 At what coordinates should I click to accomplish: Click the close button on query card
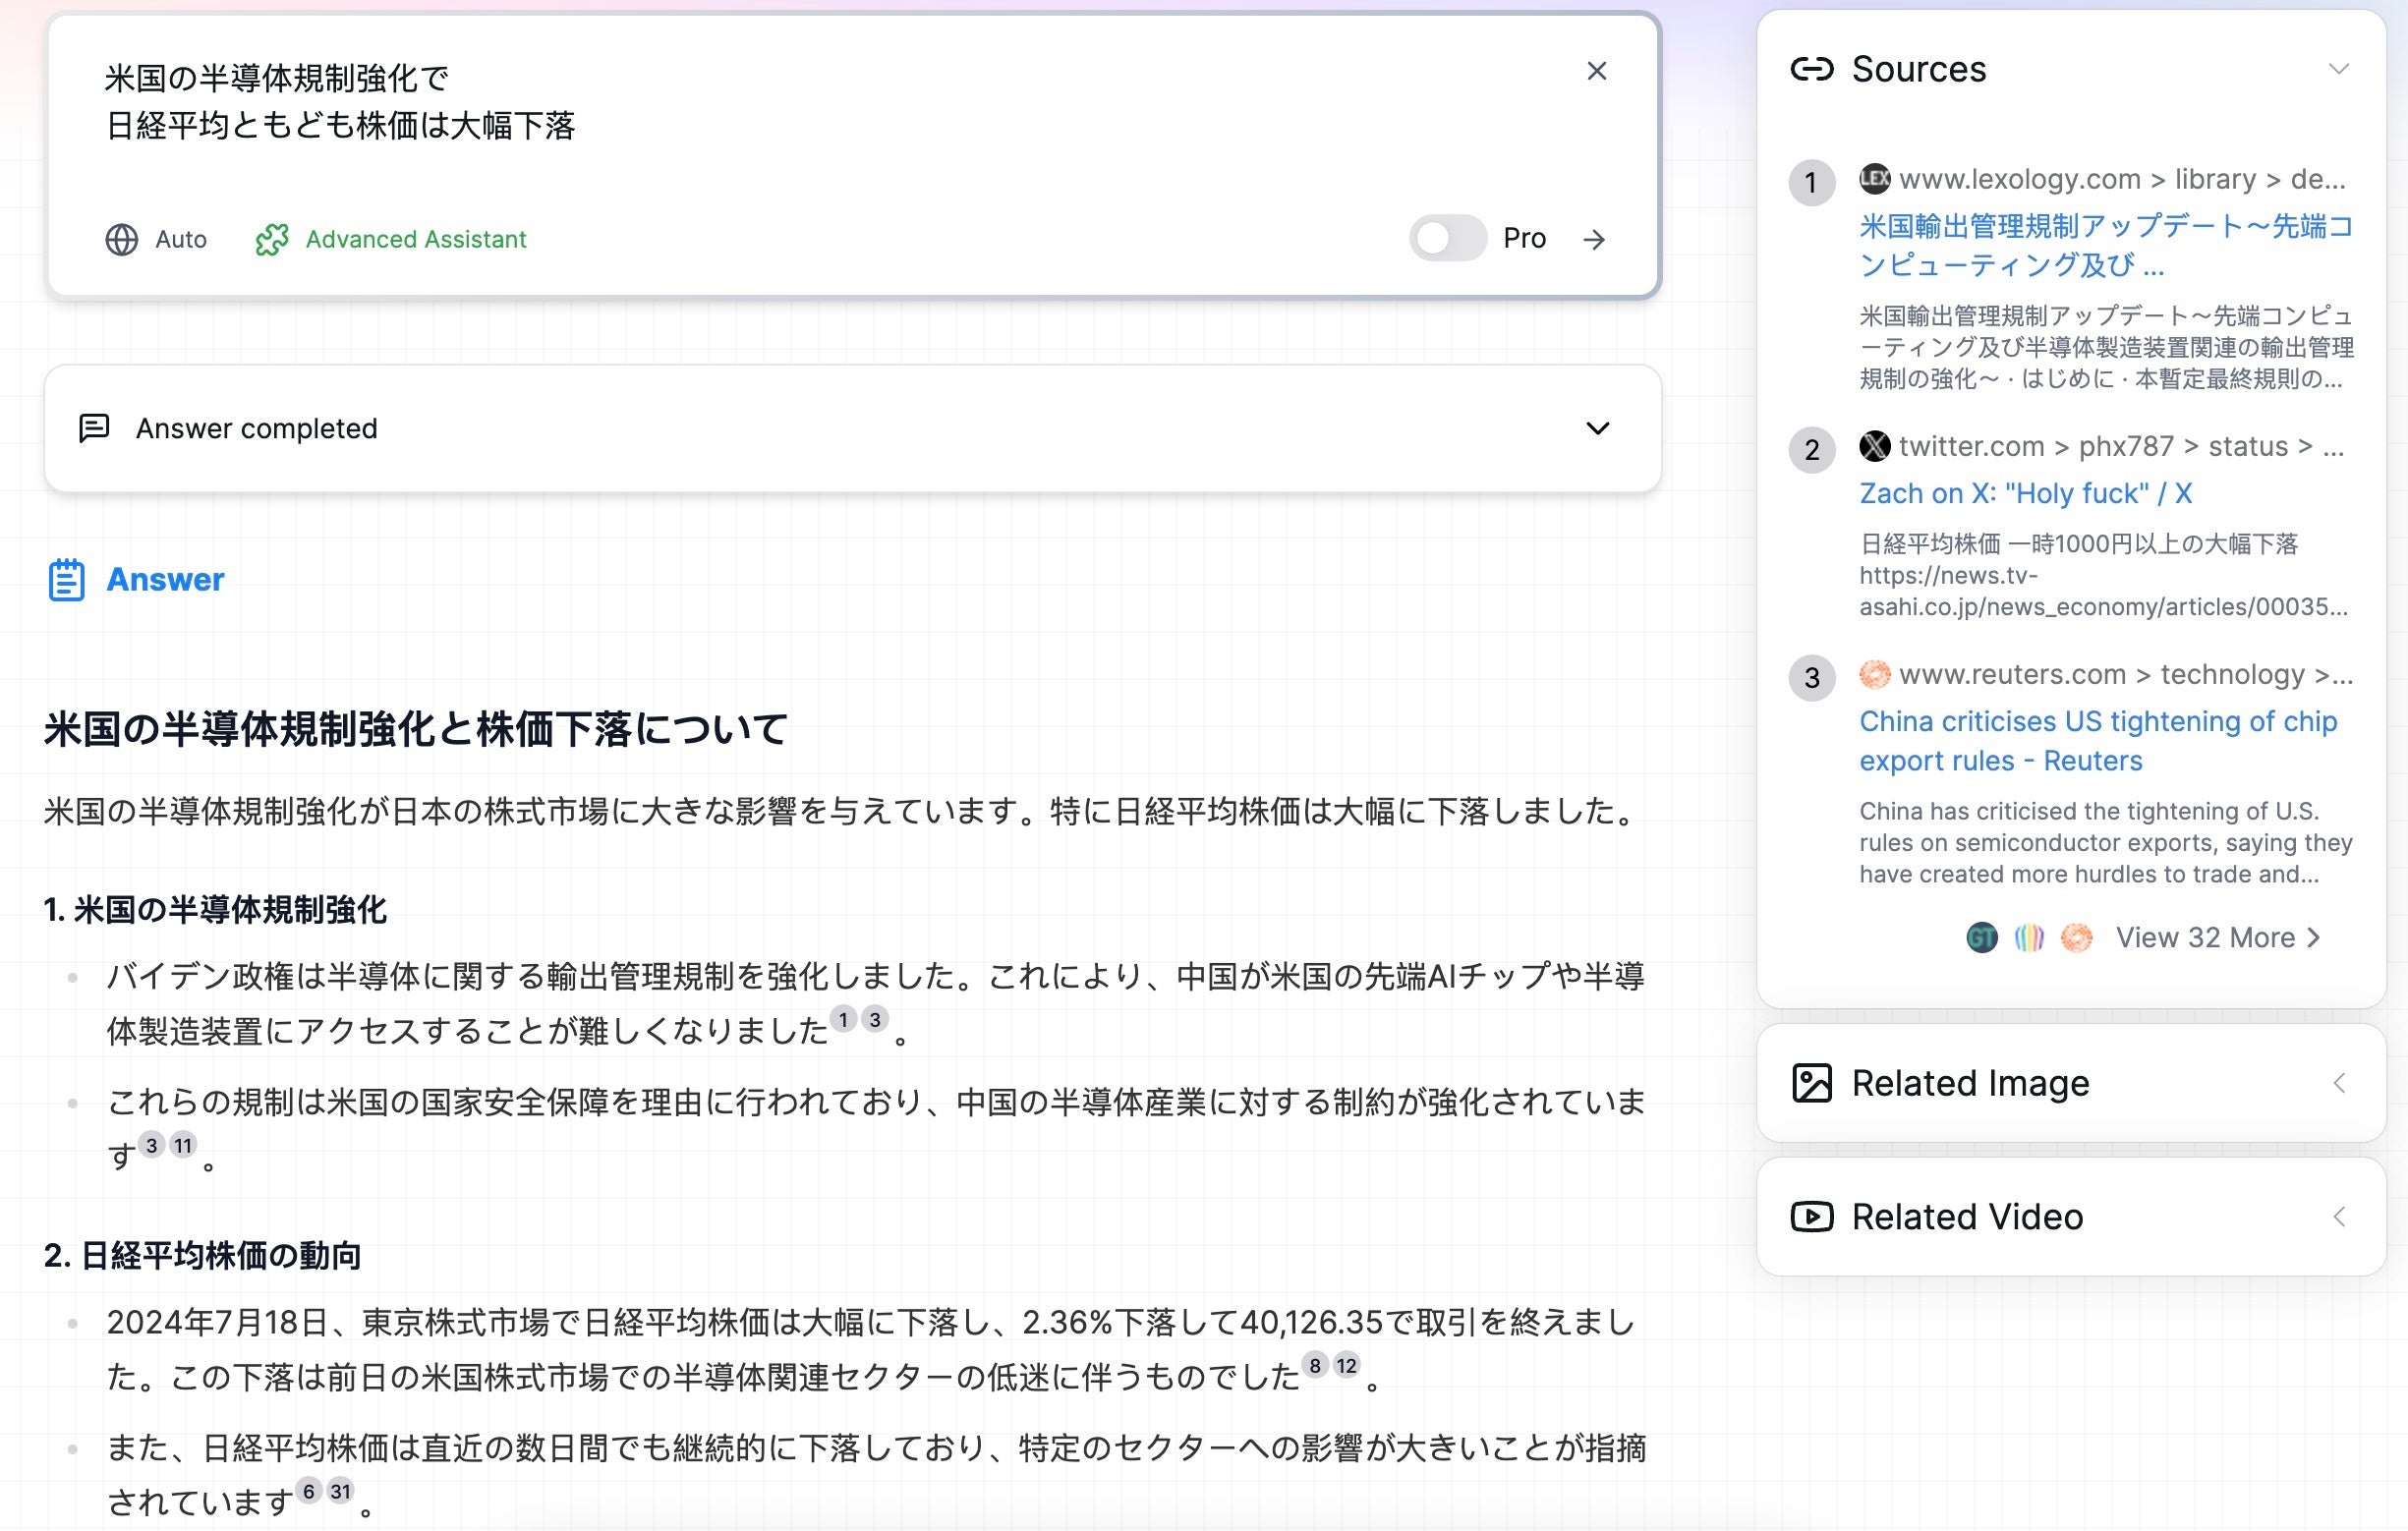[x=1595, y=70]
